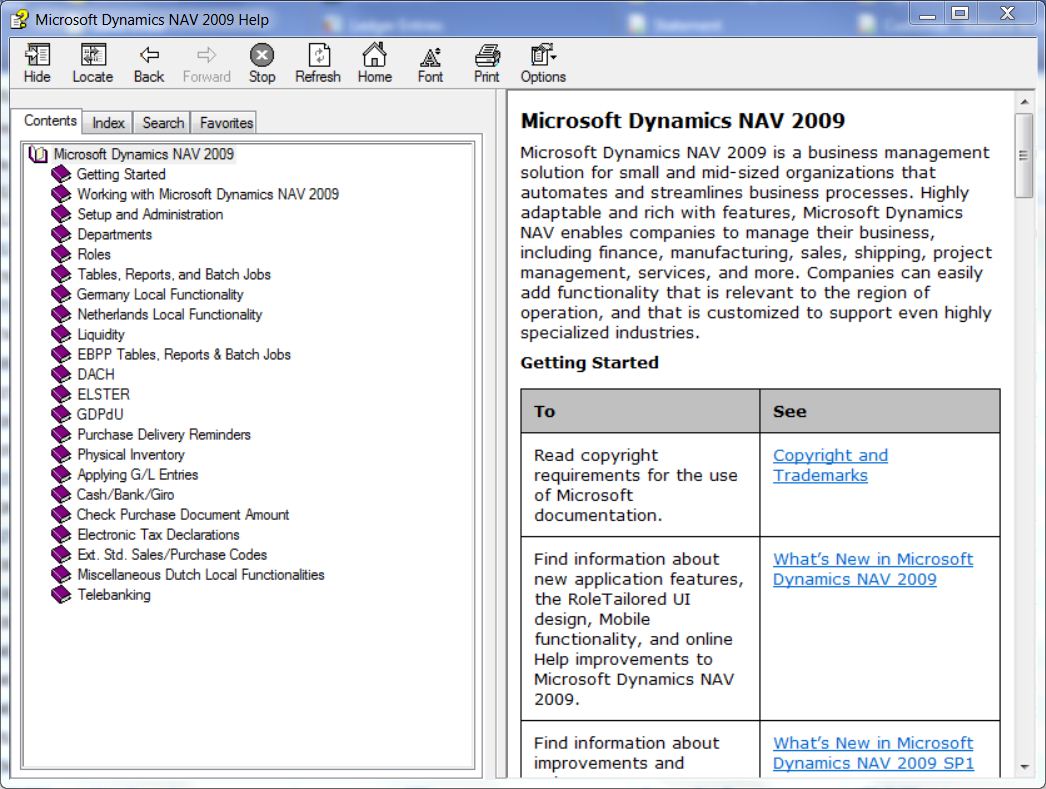The image size is (1046, 789).
Task: Click the book icon beside Roles
Action: point(61,255)
